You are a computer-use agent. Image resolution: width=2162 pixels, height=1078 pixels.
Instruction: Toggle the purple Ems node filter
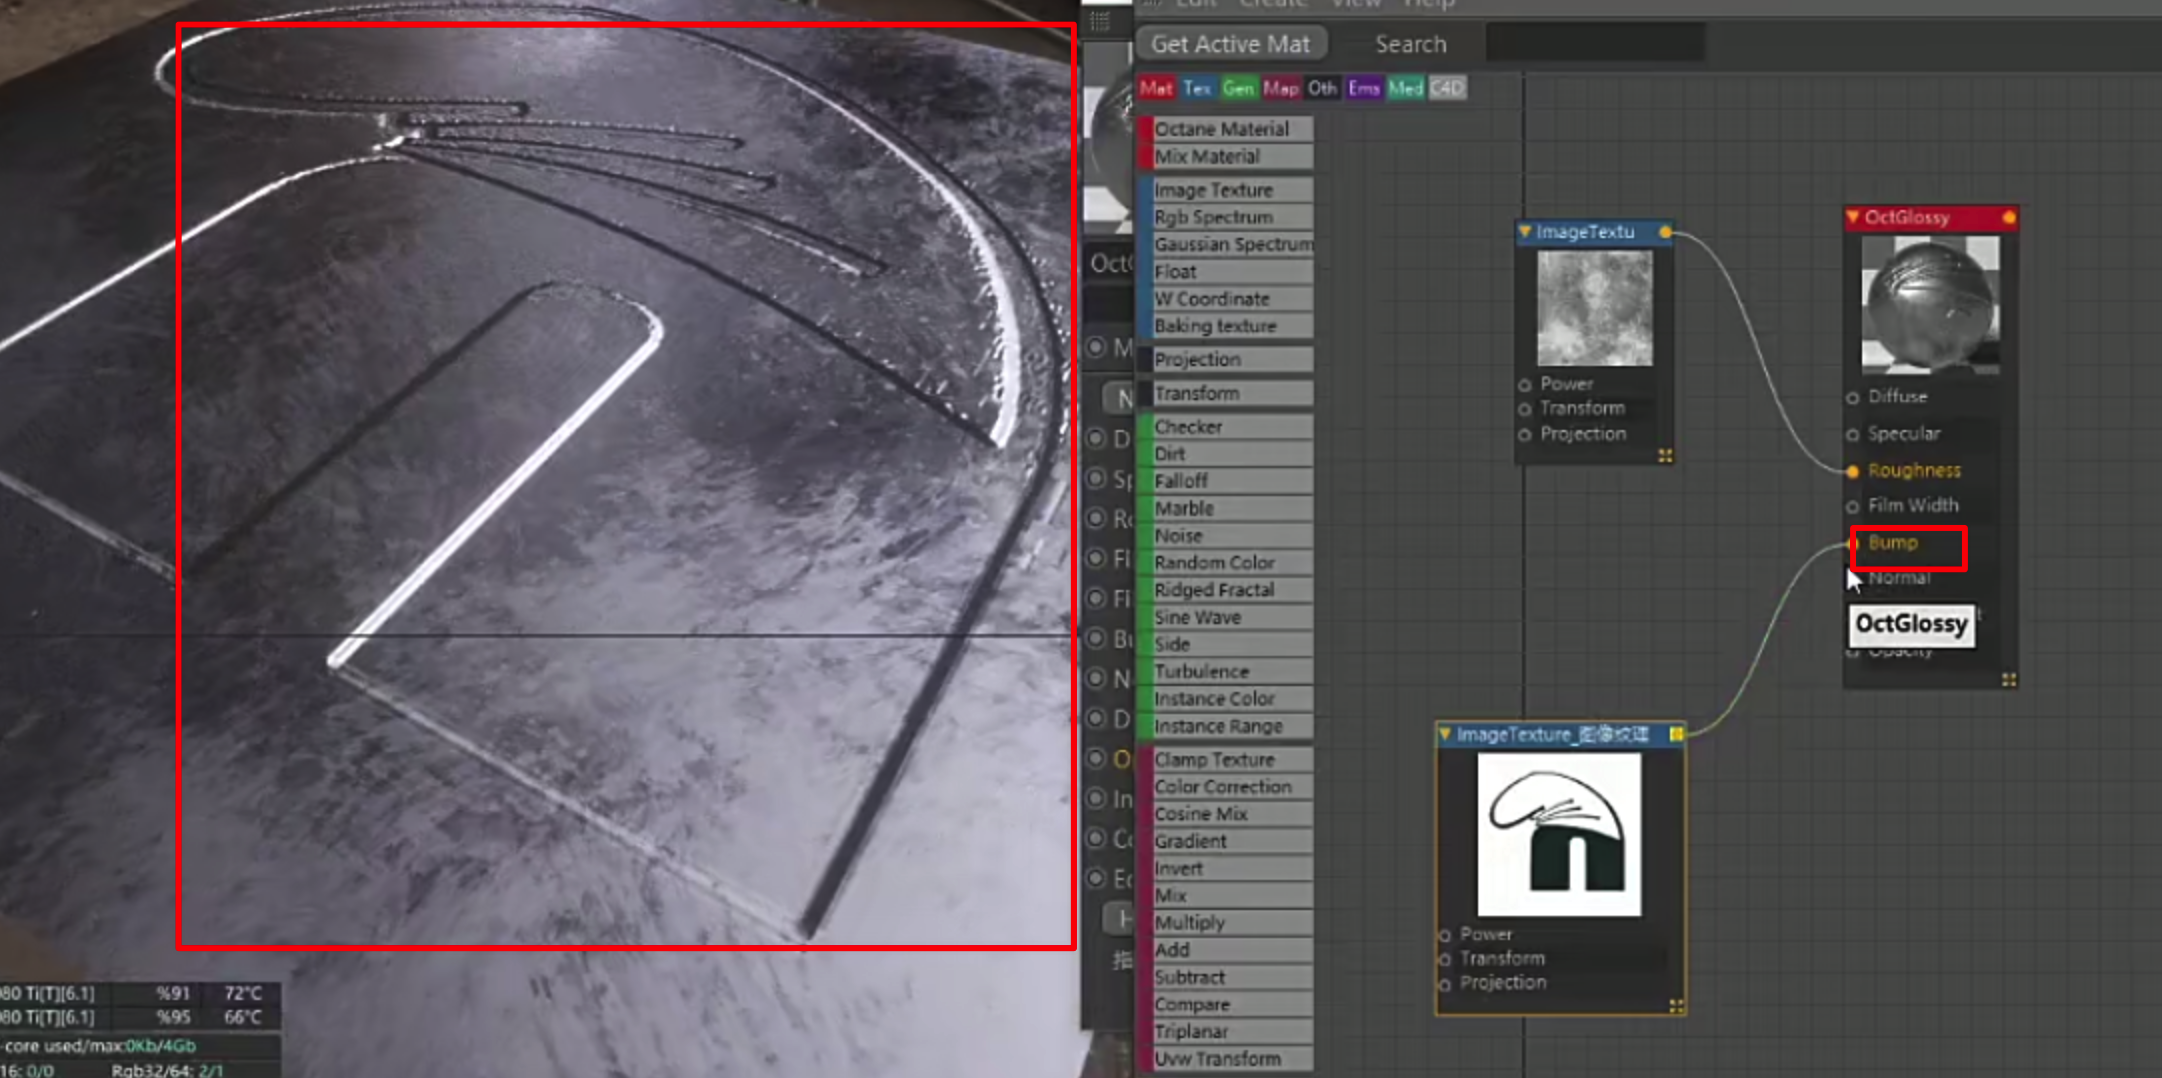[x=1363, y=88]
